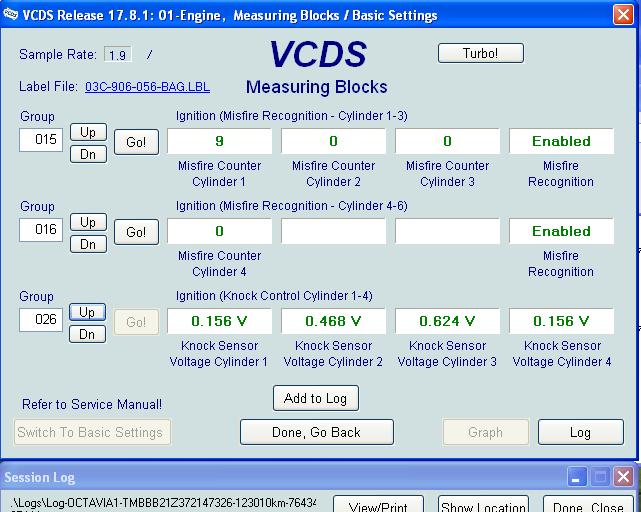Screen dimensions: 641x512
Task: Click Switch To Basic Settings button
Action: (x=92, y=432)
